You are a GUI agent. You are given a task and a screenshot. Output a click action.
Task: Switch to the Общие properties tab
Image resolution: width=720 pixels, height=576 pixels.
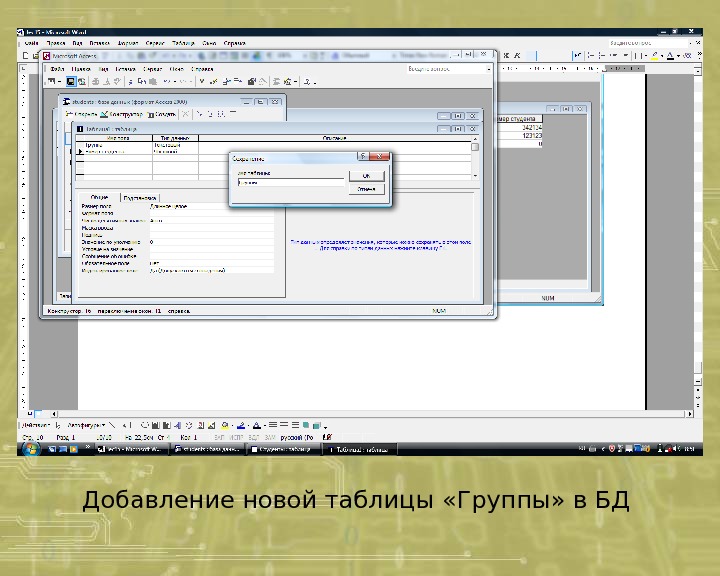click(x=99, y=197)
